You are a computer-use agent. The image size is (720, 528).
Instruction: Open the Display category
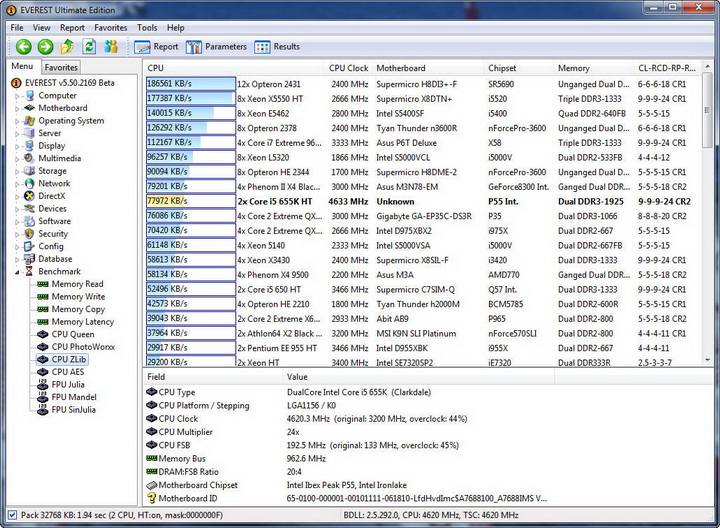[51, 146]
